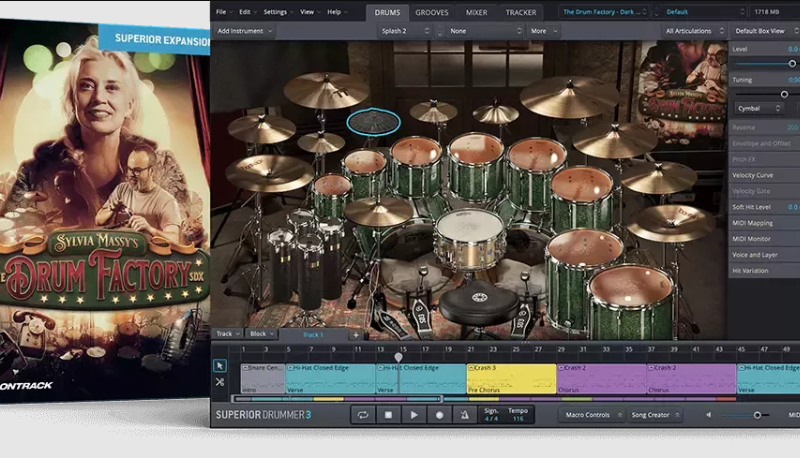Click the brass snare drum in the kit

pyautogui.click(x=470, y=239)
